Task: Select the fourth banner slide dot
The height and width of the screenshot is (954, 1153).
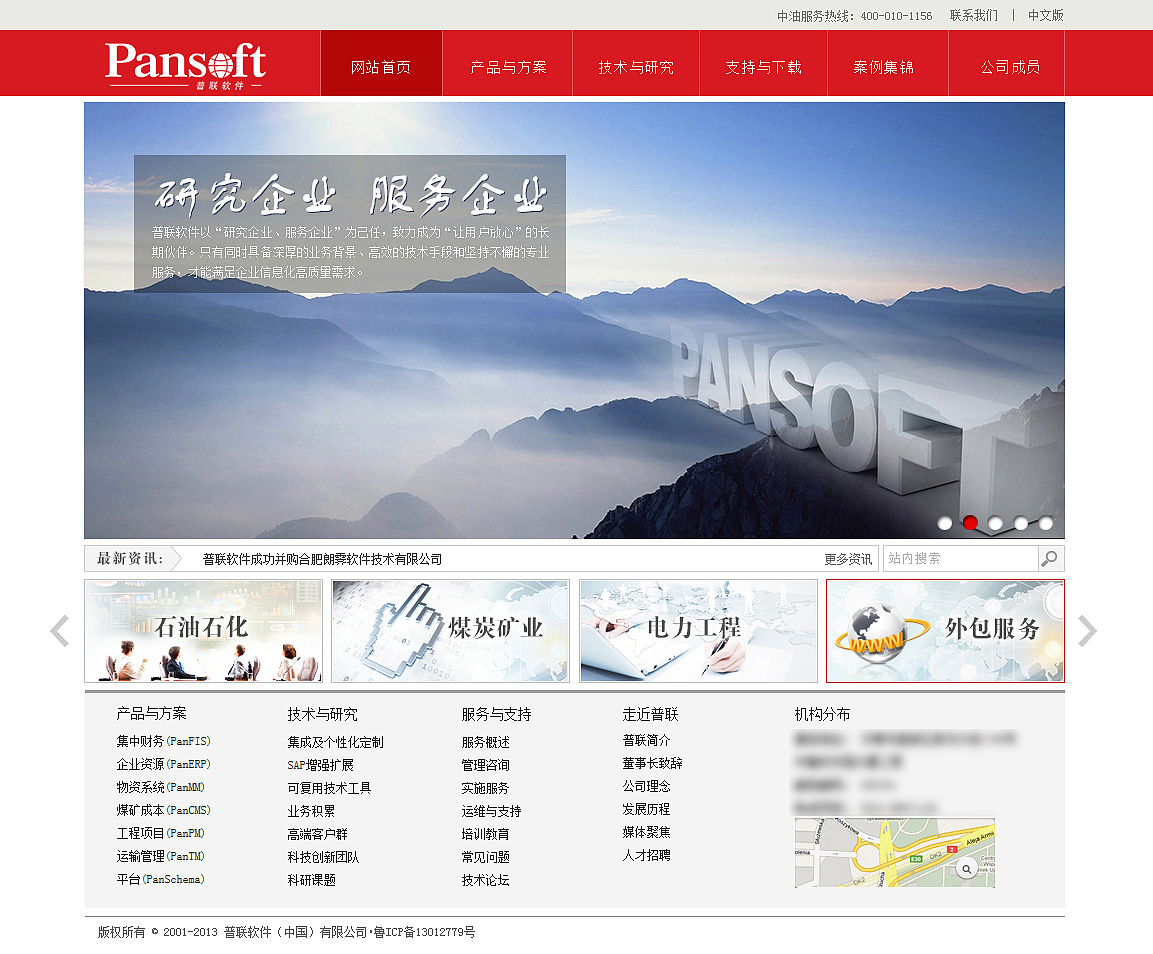Action: click(x=1021, y=523)
